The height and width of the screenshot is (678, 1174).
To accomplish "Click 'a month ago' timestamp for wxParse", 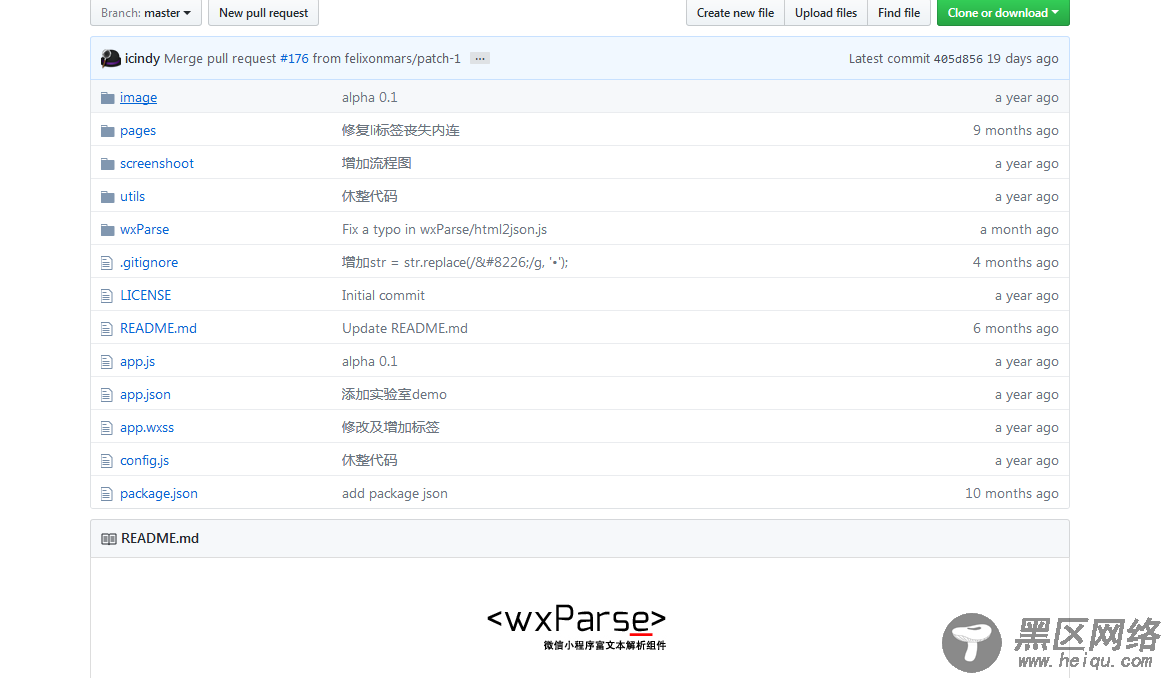I will tap(1019, 229).
